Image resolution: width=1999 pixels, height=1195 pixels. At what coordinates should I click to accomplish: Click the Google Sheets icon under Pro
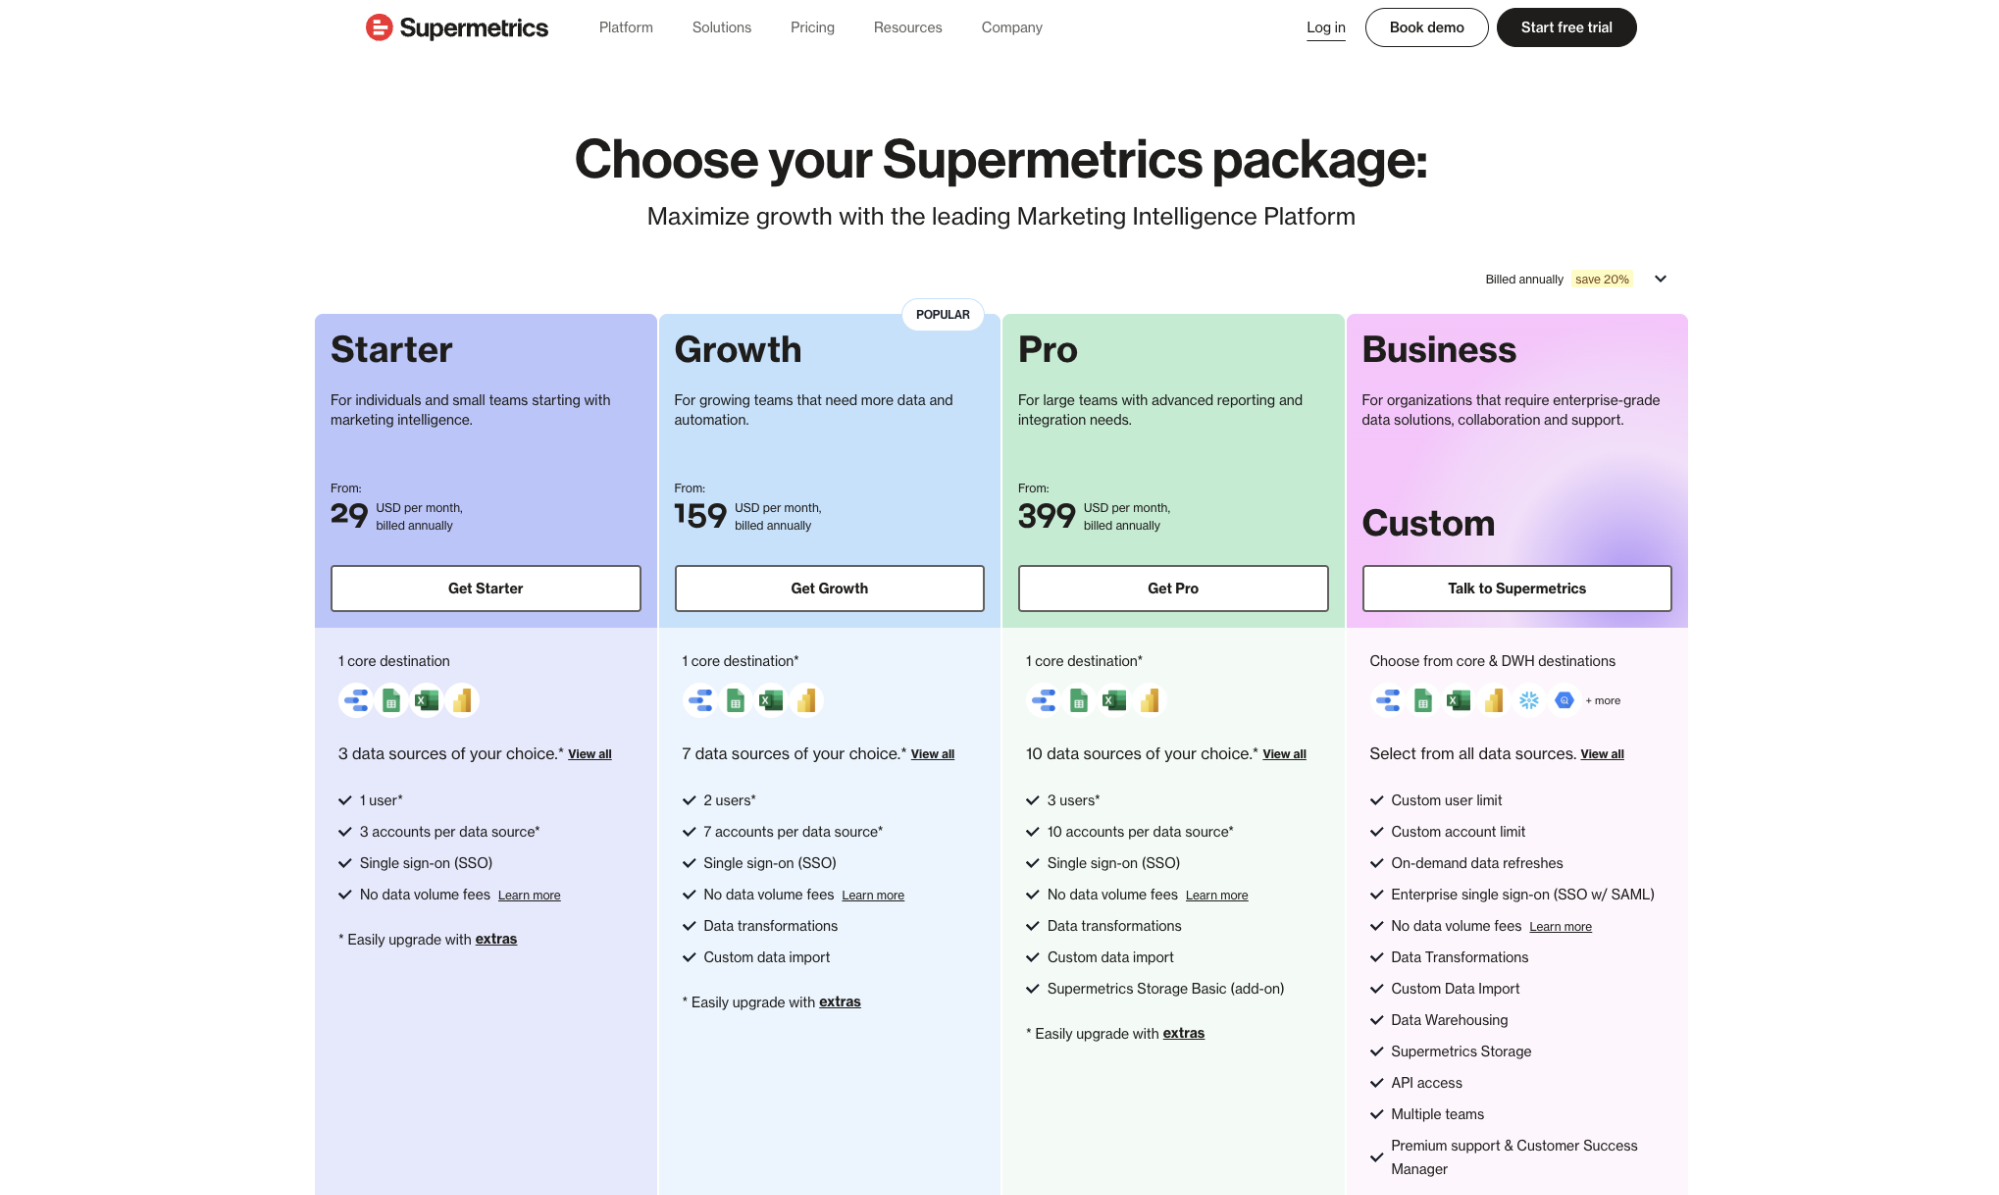(x=1078, y=700)
